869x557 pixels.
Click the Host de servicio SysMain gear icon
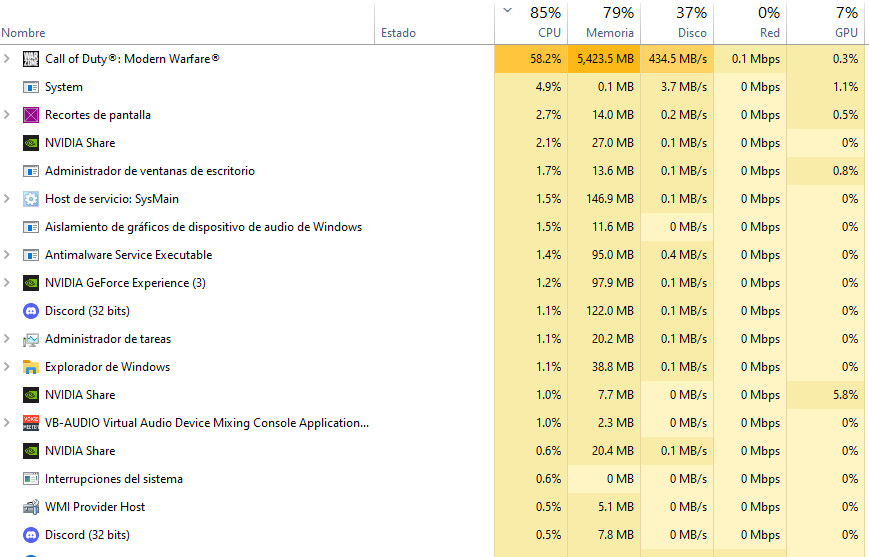[30, 199]
